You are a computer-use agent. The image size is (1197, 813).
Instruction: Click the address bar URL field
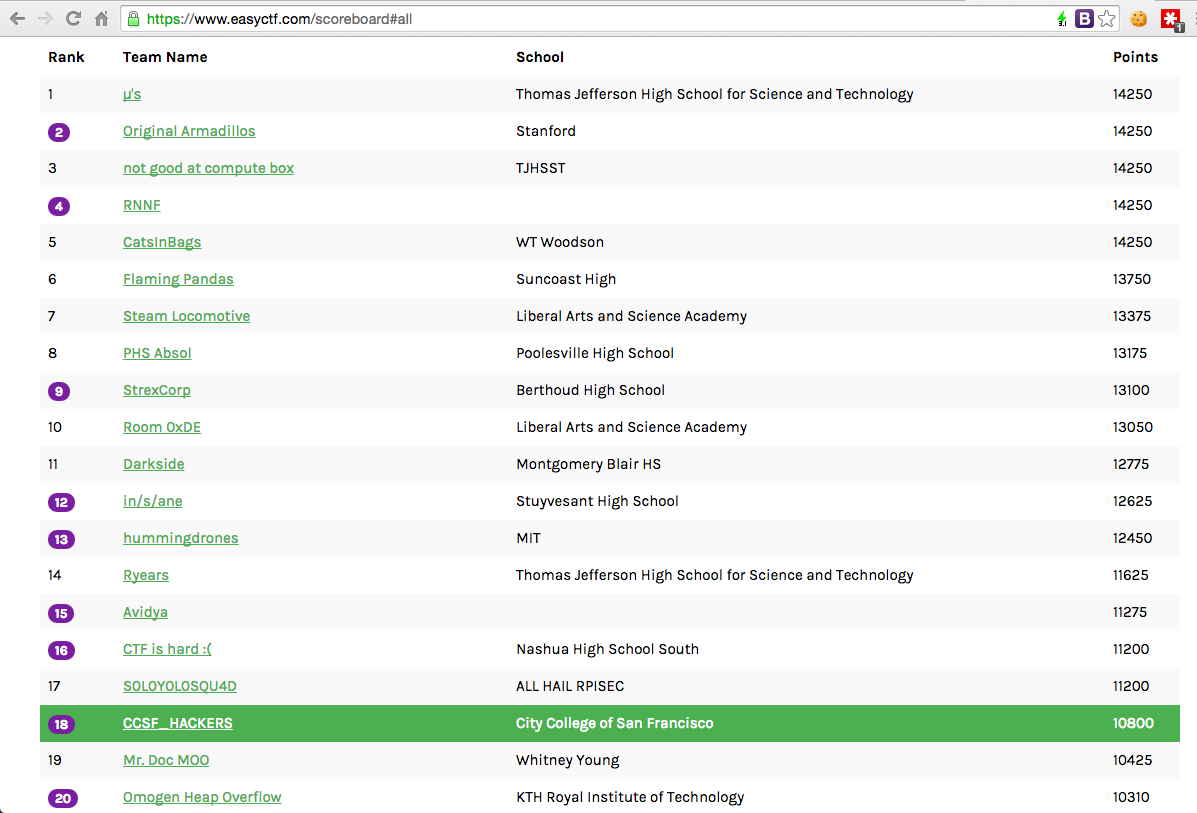click(x=600, y=19)
